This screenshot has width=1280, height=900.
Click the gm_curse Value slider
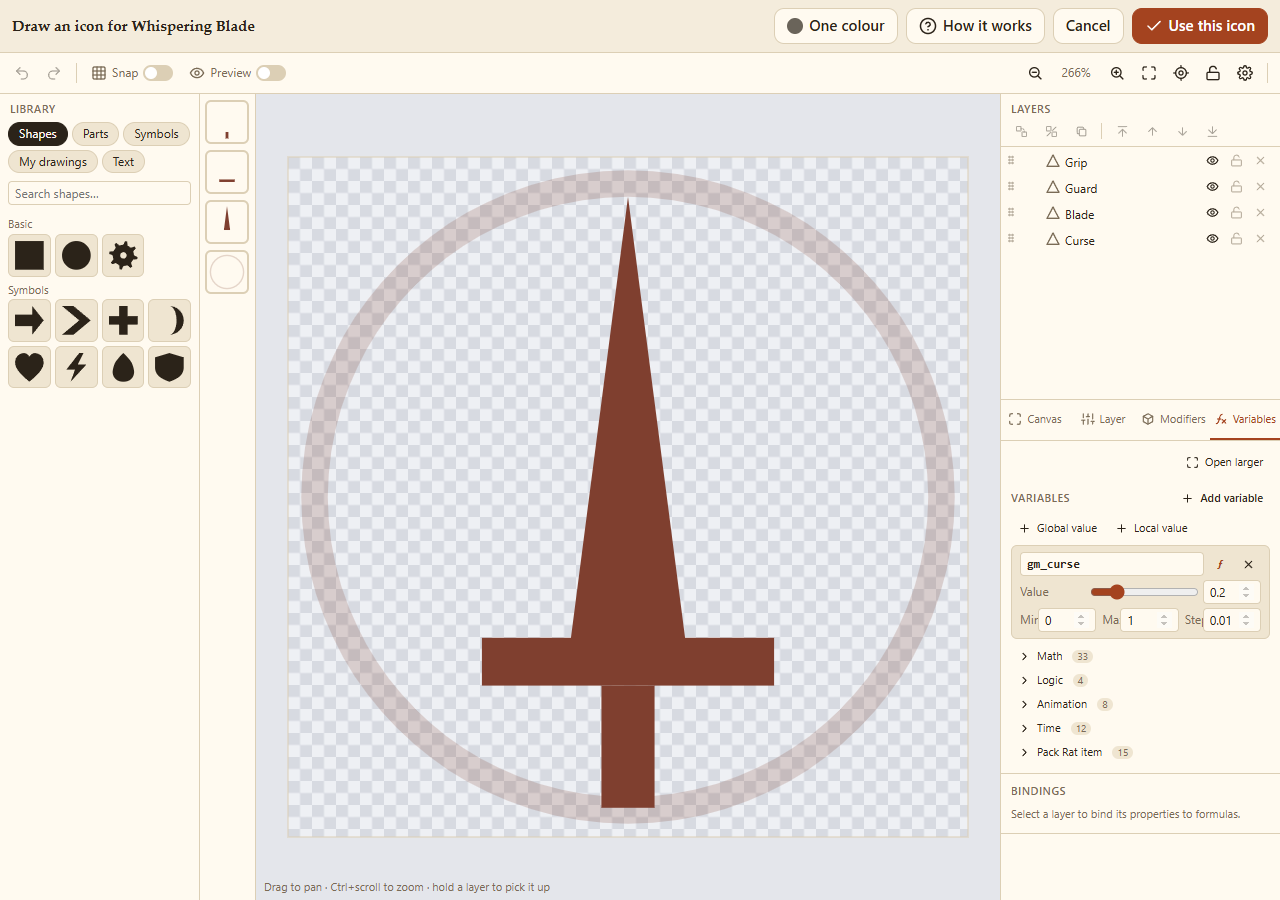click(x=1144, y=592)
